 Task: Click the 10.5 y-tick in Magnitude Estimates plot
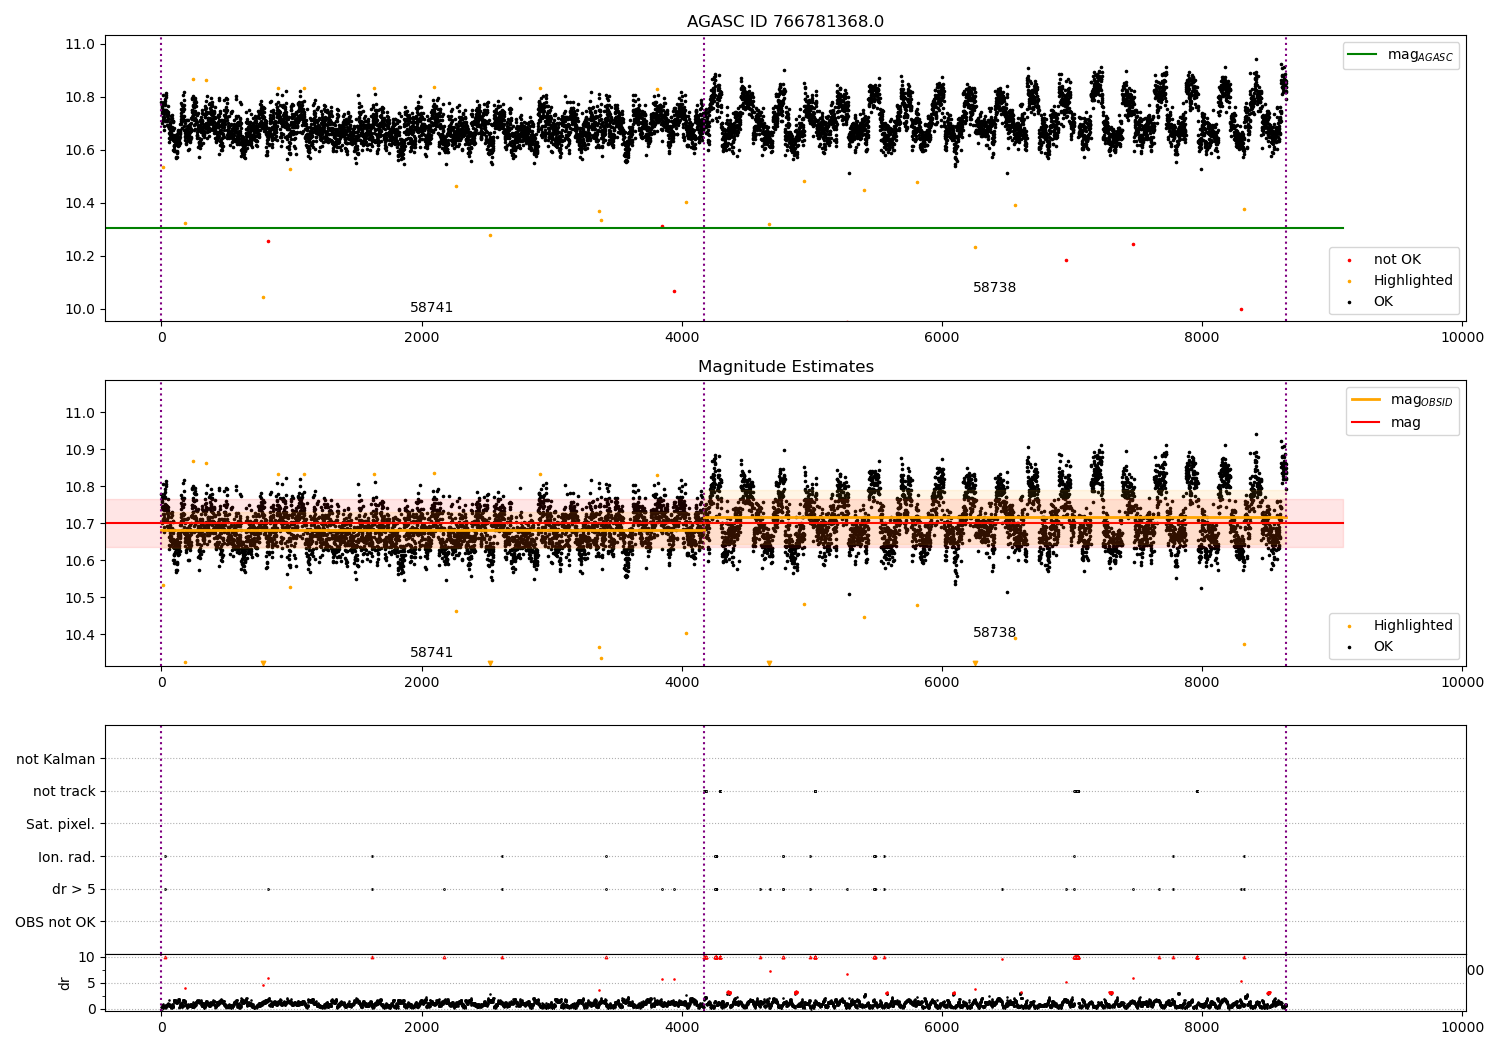tap(80, 599)
